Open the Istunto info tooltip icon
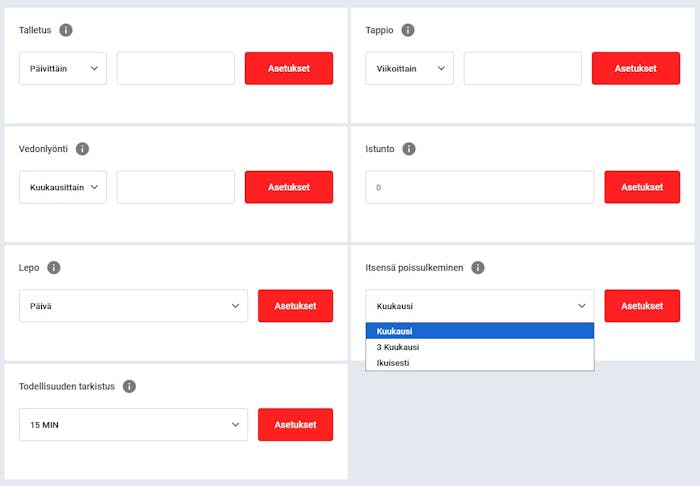This screenshot has height=486, width=700. [x=408, y=149]
